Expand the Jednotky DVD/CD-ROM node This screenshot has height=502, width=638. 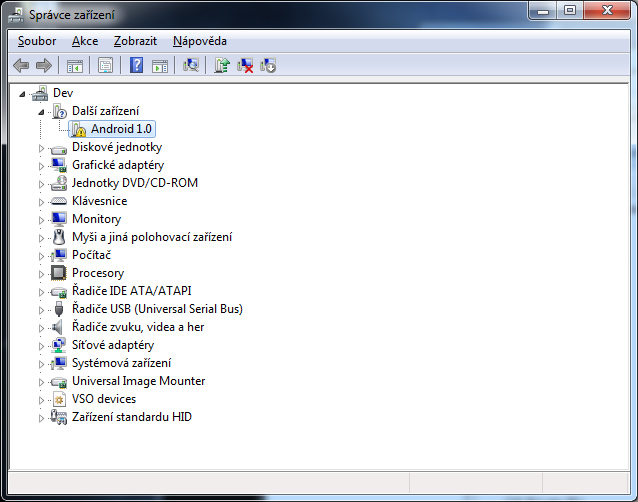[x=41, y=184]
